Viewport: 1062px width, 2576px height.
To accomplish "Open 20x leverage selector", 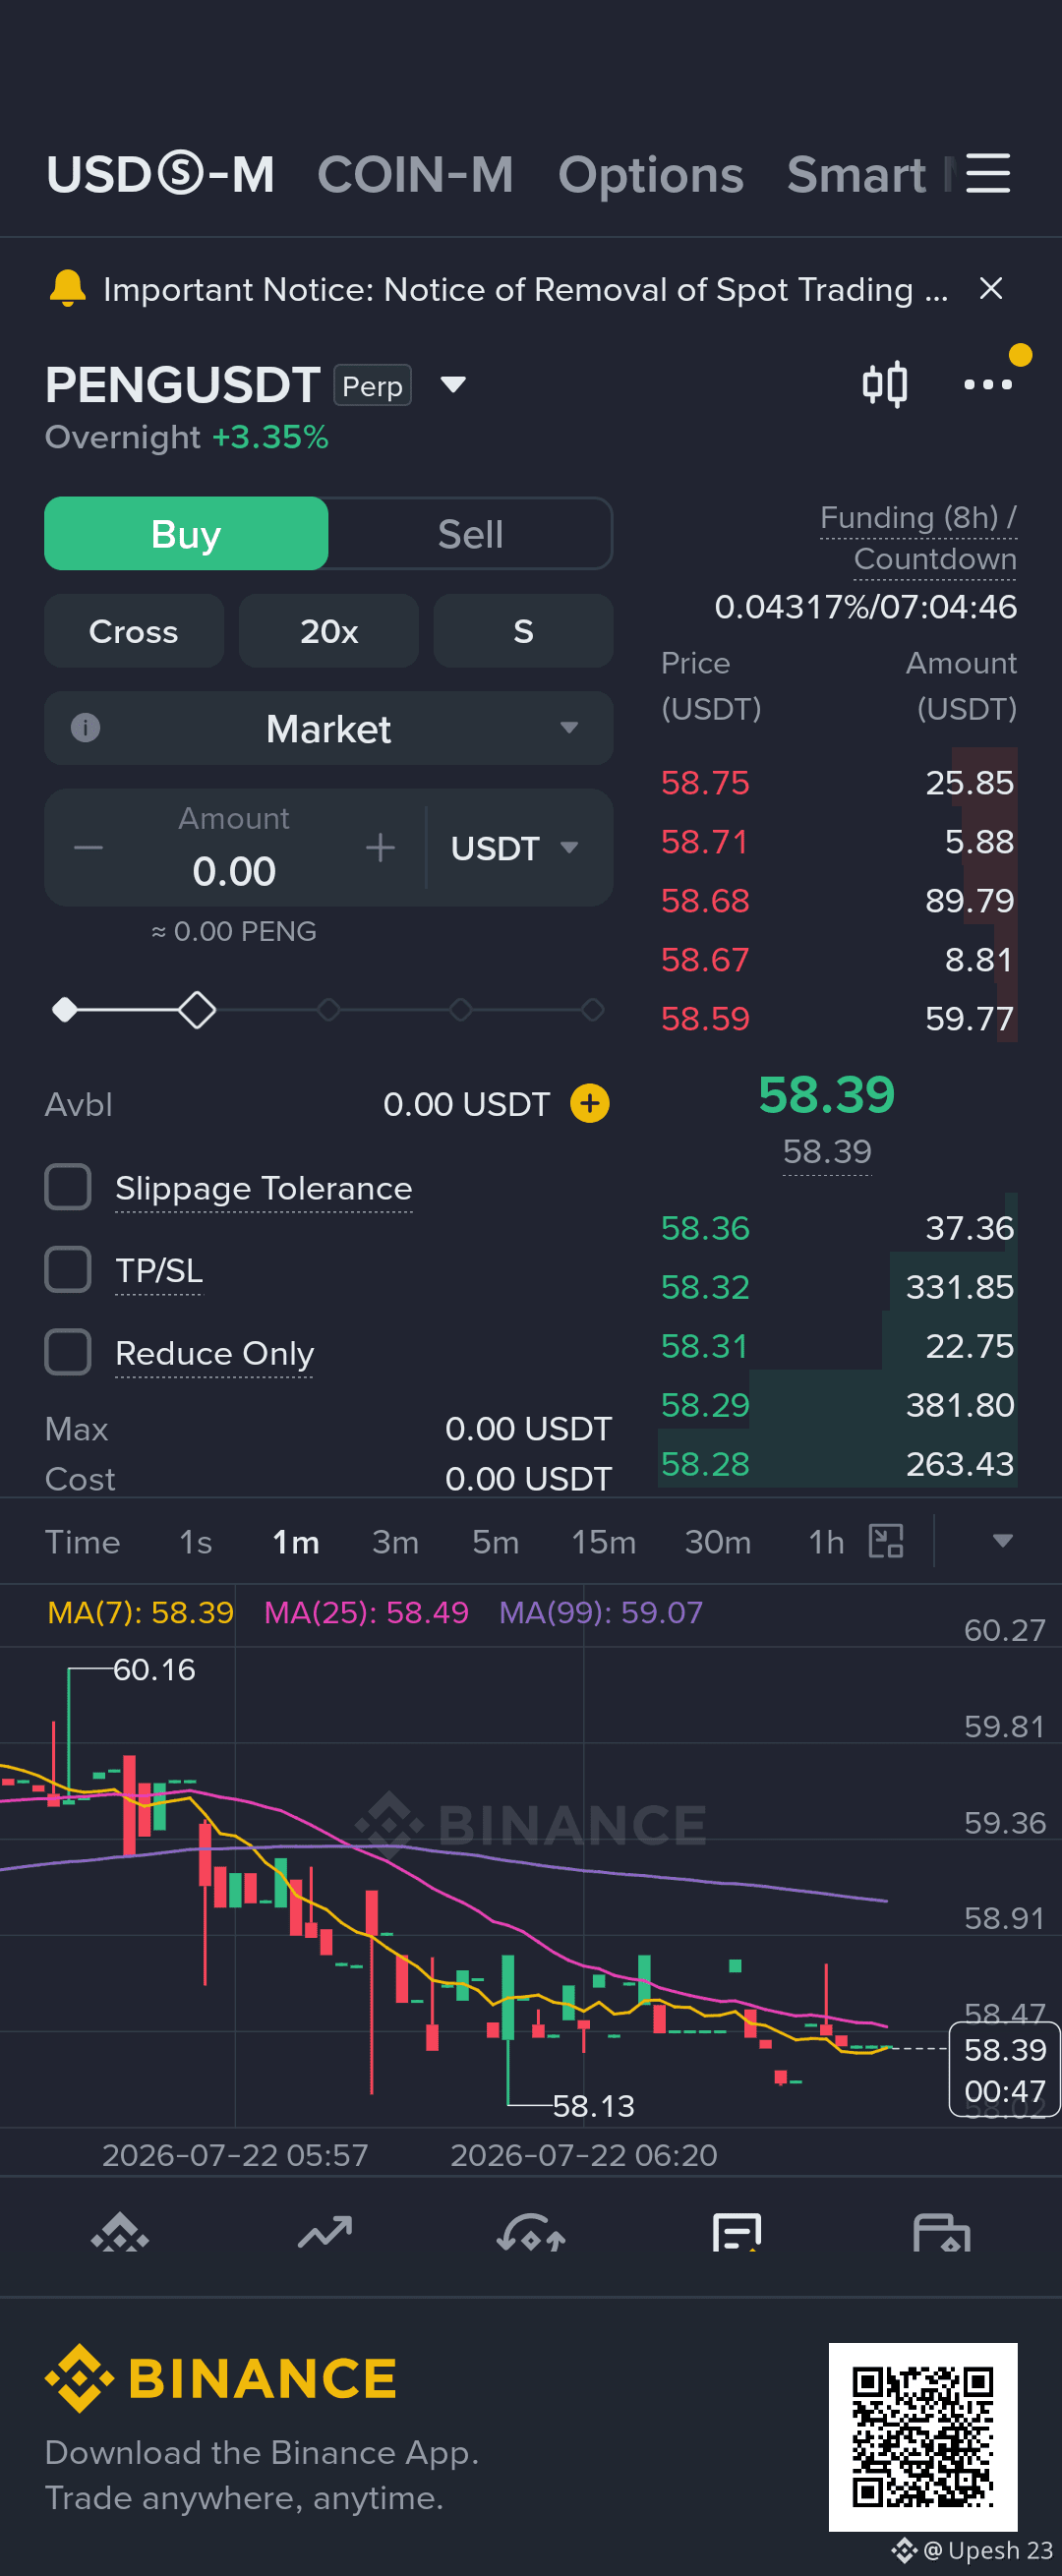I will coord(329,631).
